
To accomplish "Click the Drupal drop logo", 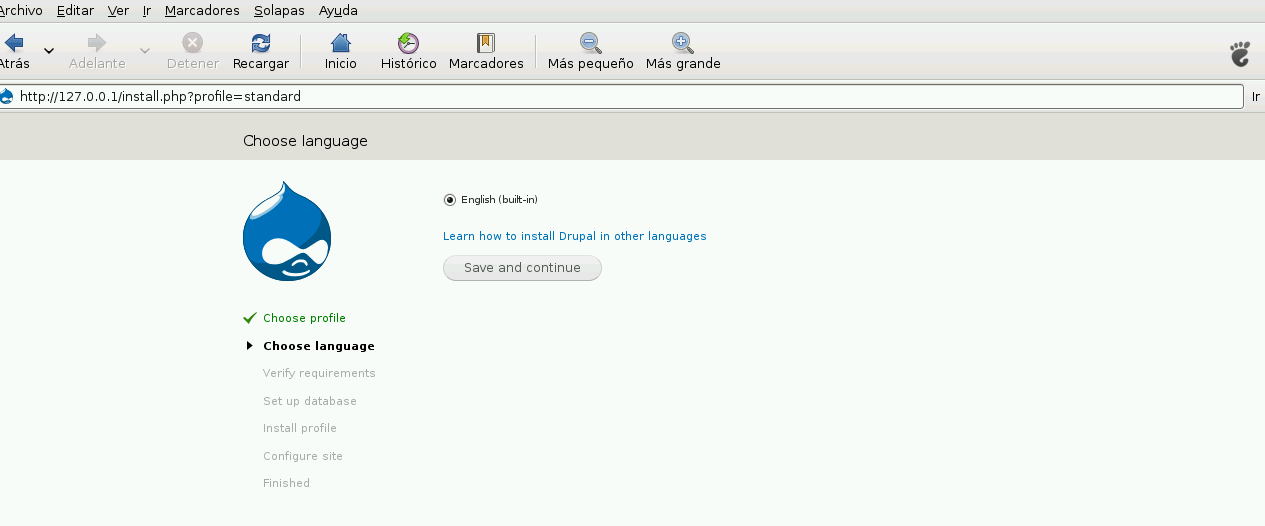I will tap(286, 231).
